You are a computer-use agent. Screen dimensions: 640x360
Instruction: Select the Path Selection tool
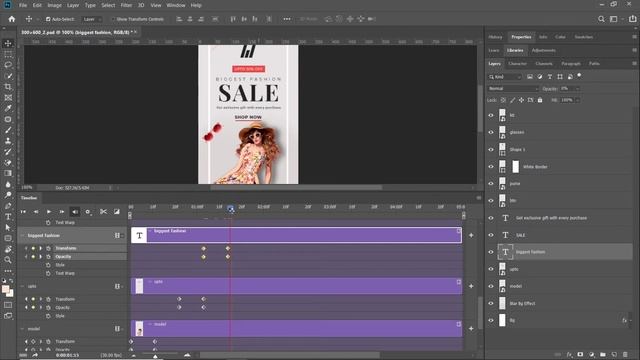pos(8,227)
